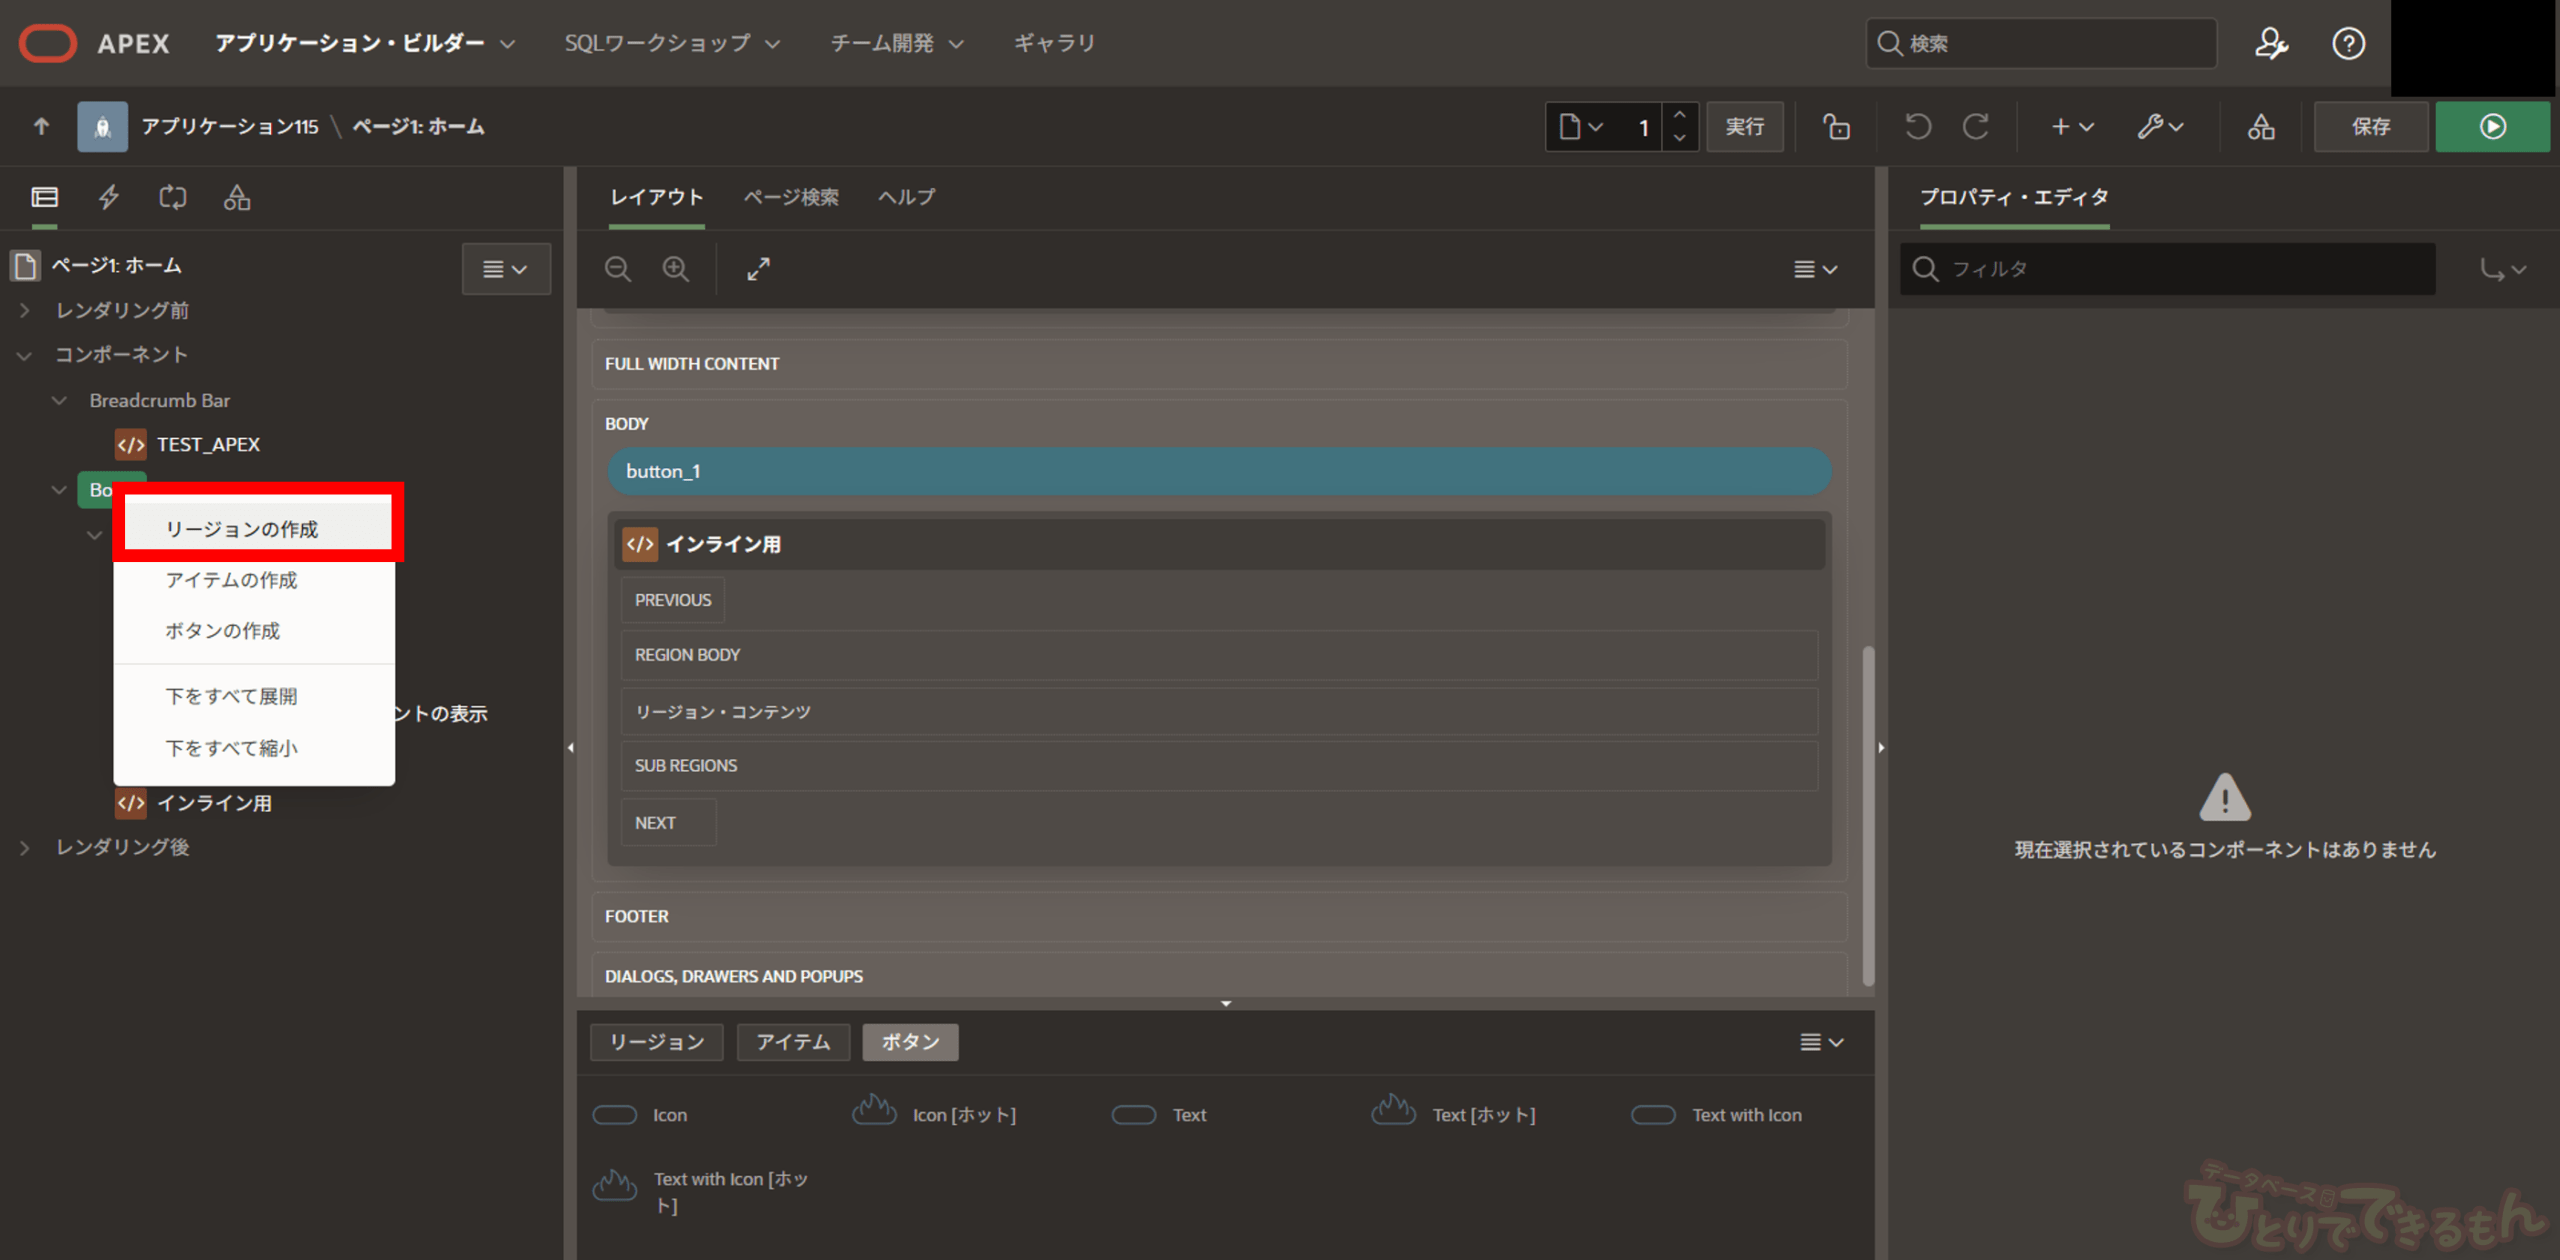
Task: Click the layout zoom in magnifier icon
Action: [676, 269]
